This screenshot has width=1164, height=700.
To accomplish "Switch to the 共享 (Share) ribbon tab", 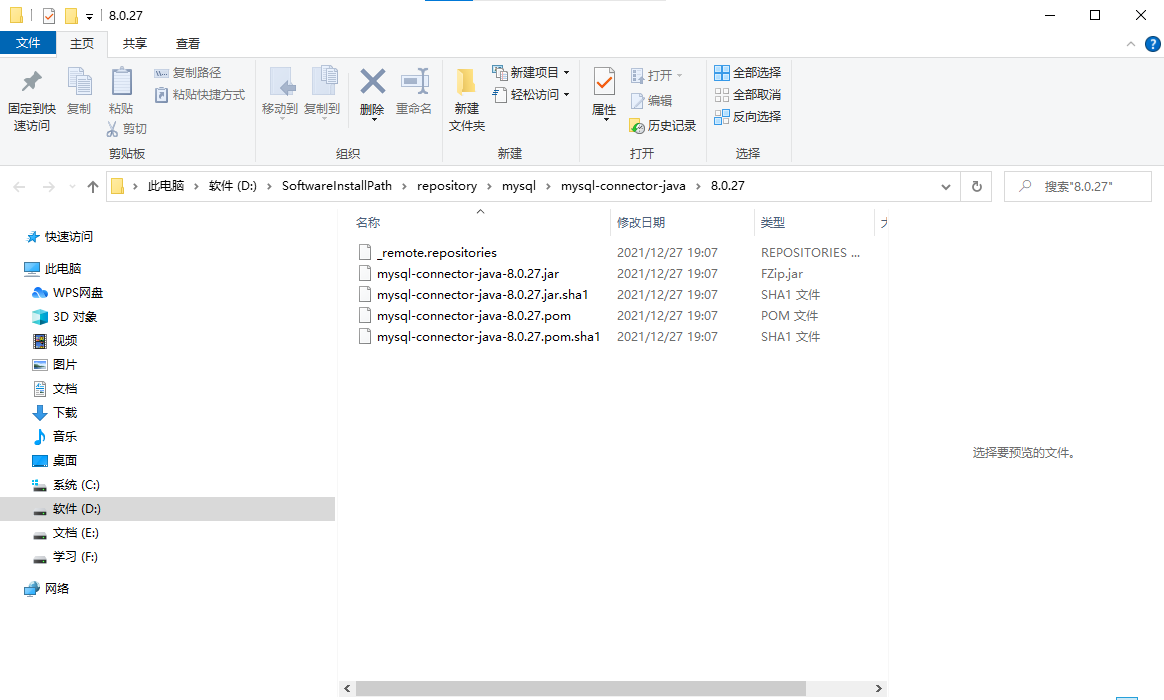I will point(134,44).
